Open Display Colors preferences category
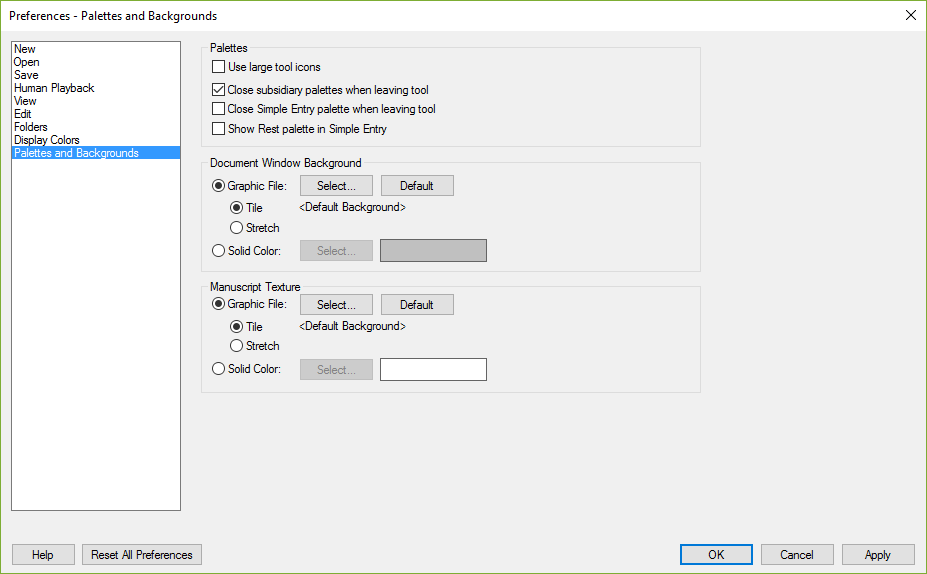This screenshot has width=927, height=574. 96,140
